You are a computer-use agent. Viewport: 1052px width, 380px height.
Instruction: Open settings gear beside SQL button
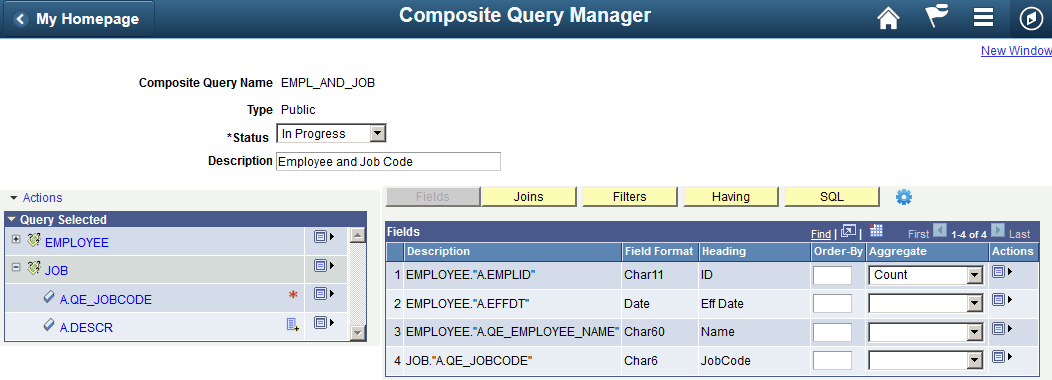[904, 197]
